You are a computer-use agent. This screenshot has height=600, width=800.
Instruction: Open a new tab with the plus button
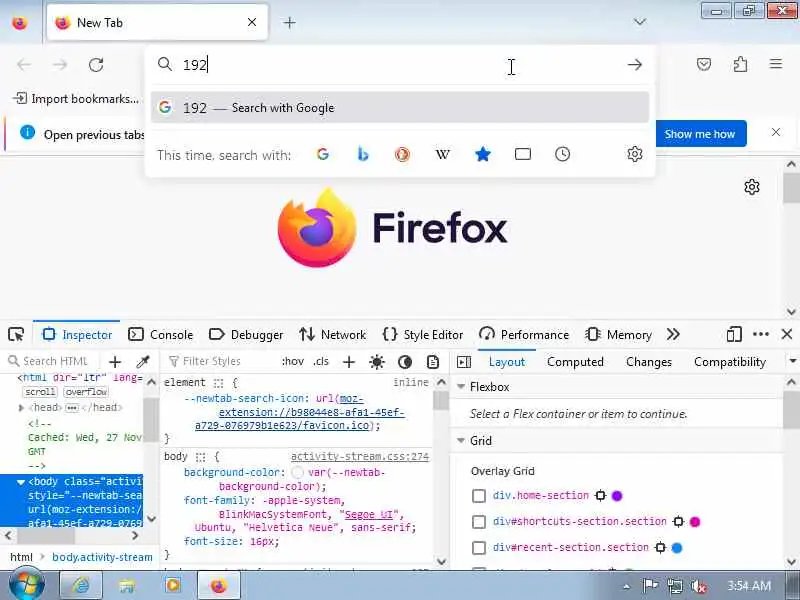pyautogui.click(x=289, y=22)
